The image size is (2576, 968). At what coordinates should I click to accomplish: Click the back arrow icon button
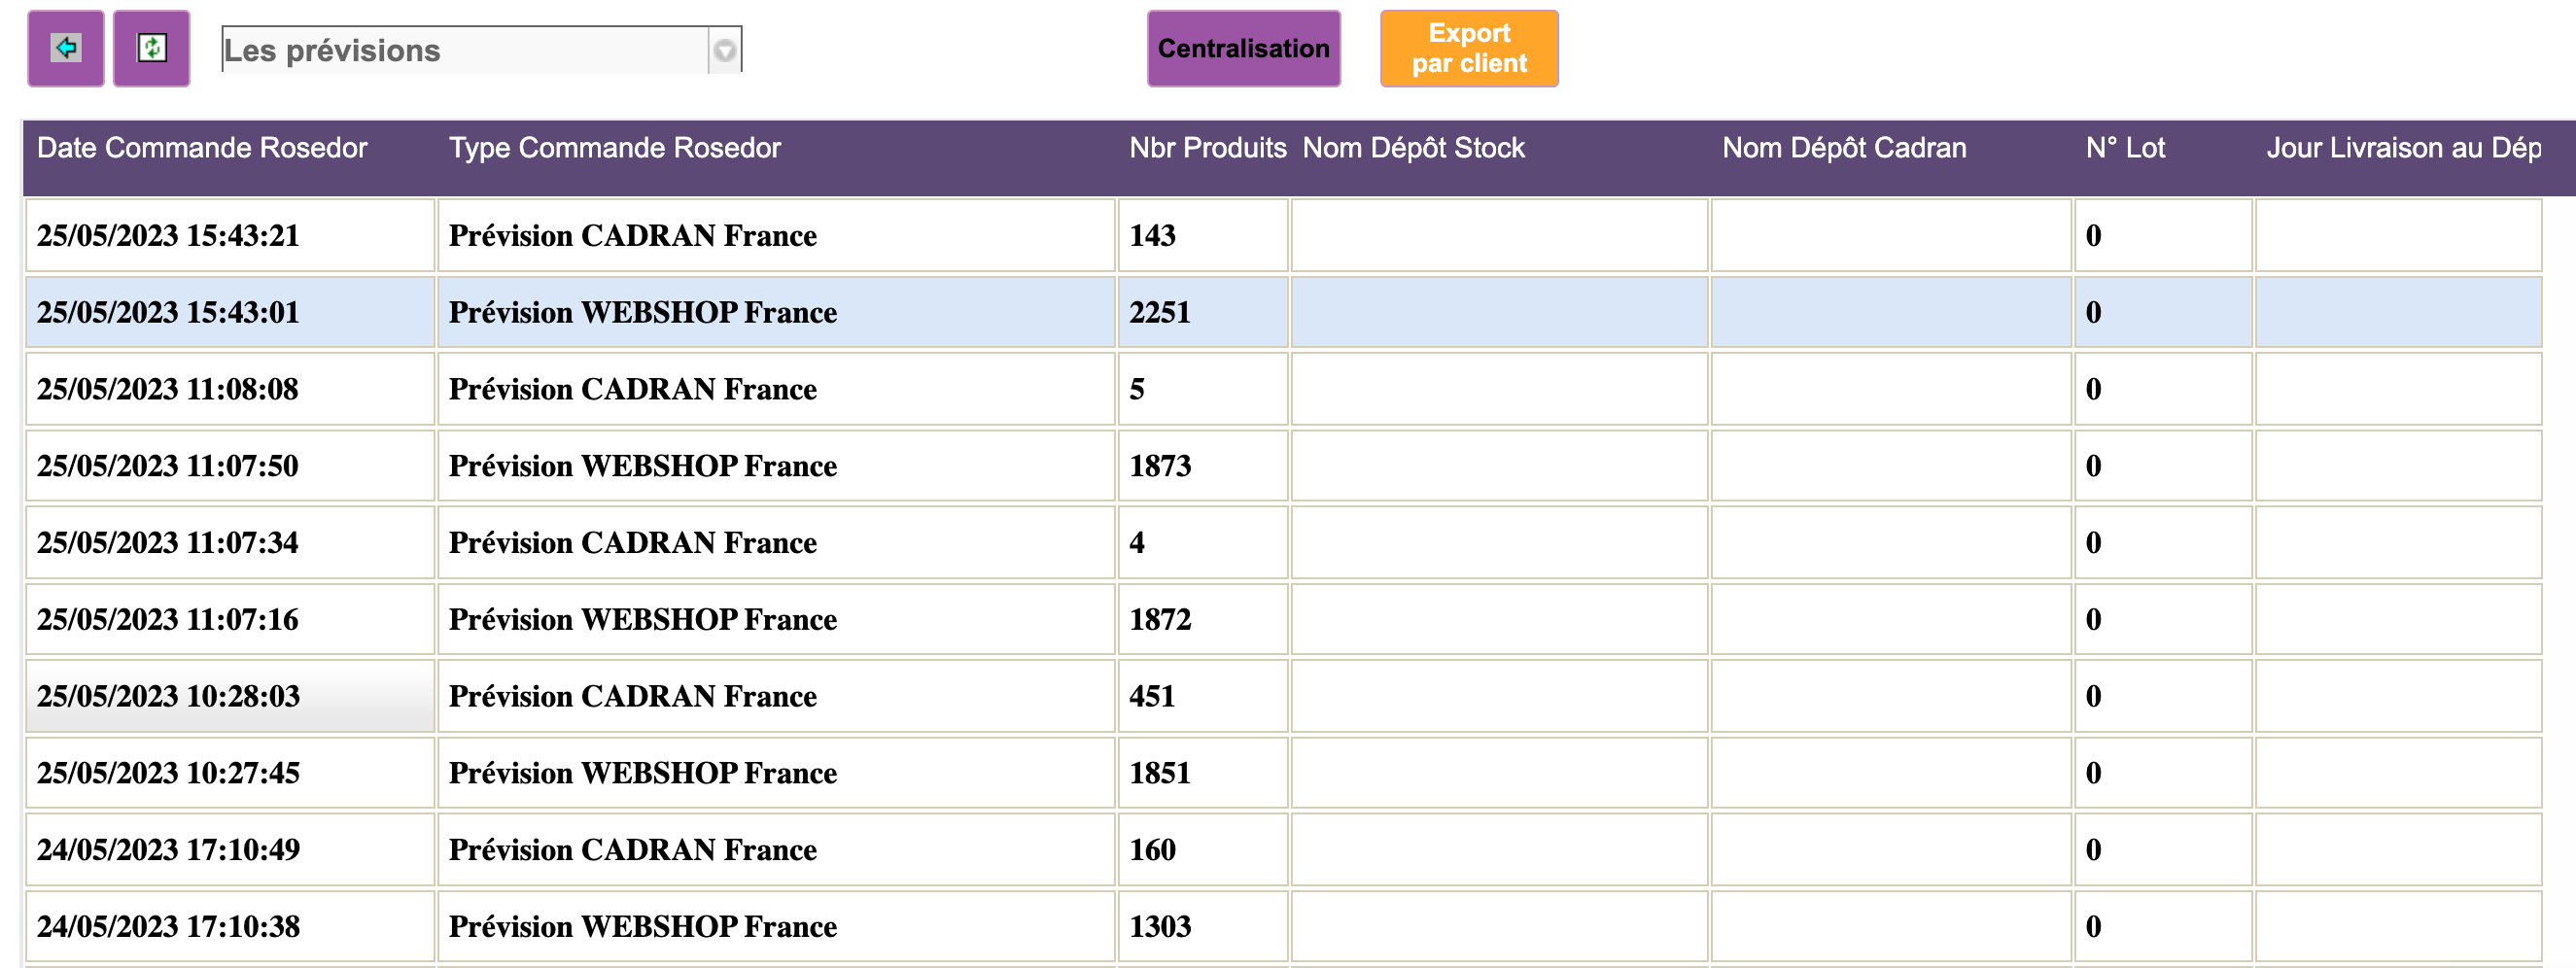coord(65,48)
